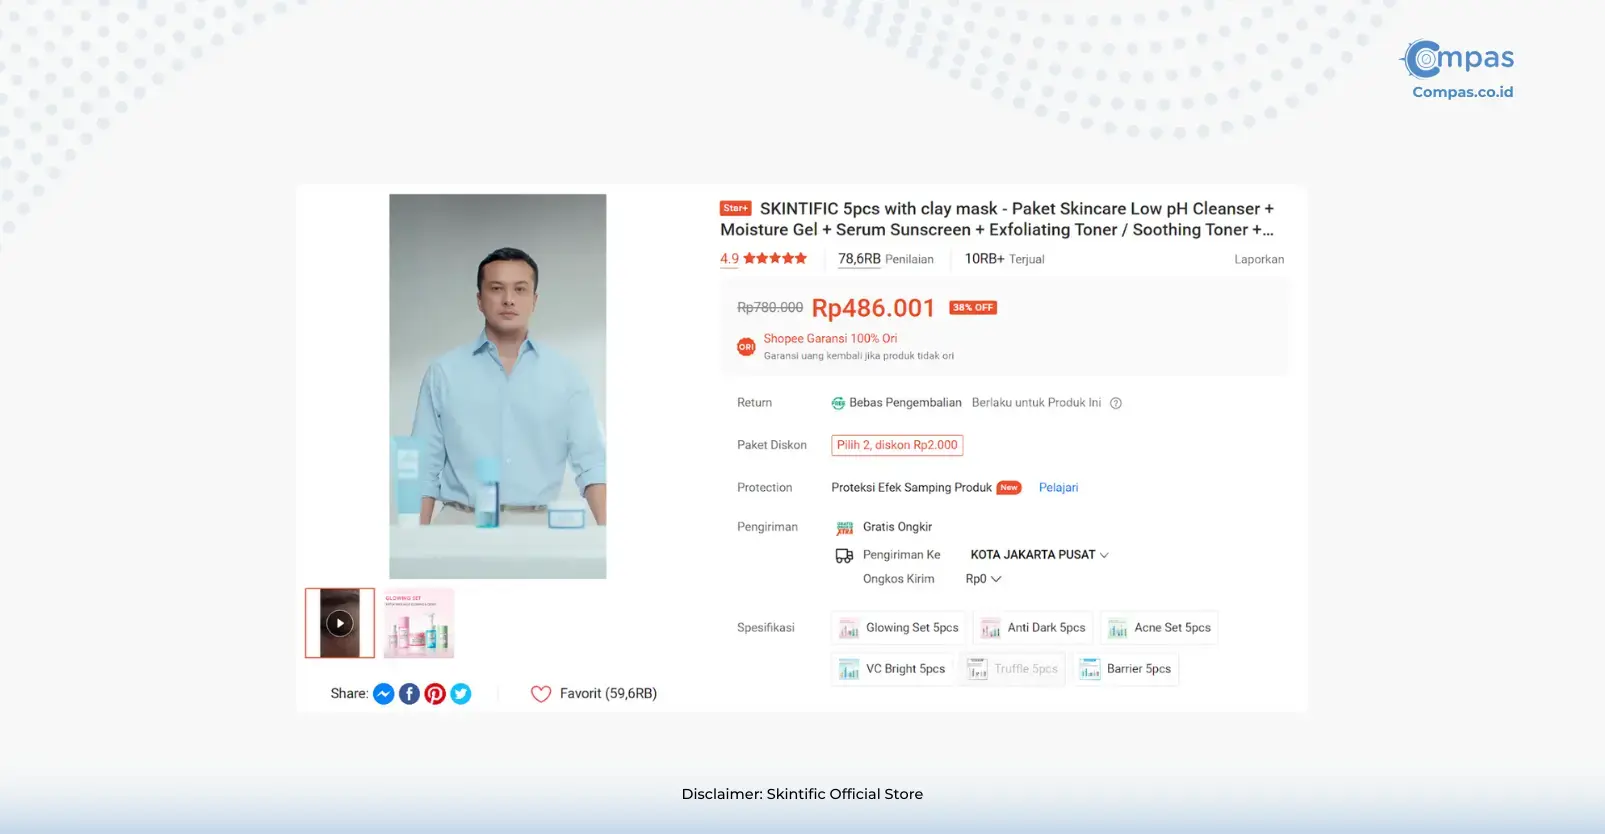Screen dimensions: 1605x834
Task: Share product on Facebook icon
Action: tap(410, 694)
